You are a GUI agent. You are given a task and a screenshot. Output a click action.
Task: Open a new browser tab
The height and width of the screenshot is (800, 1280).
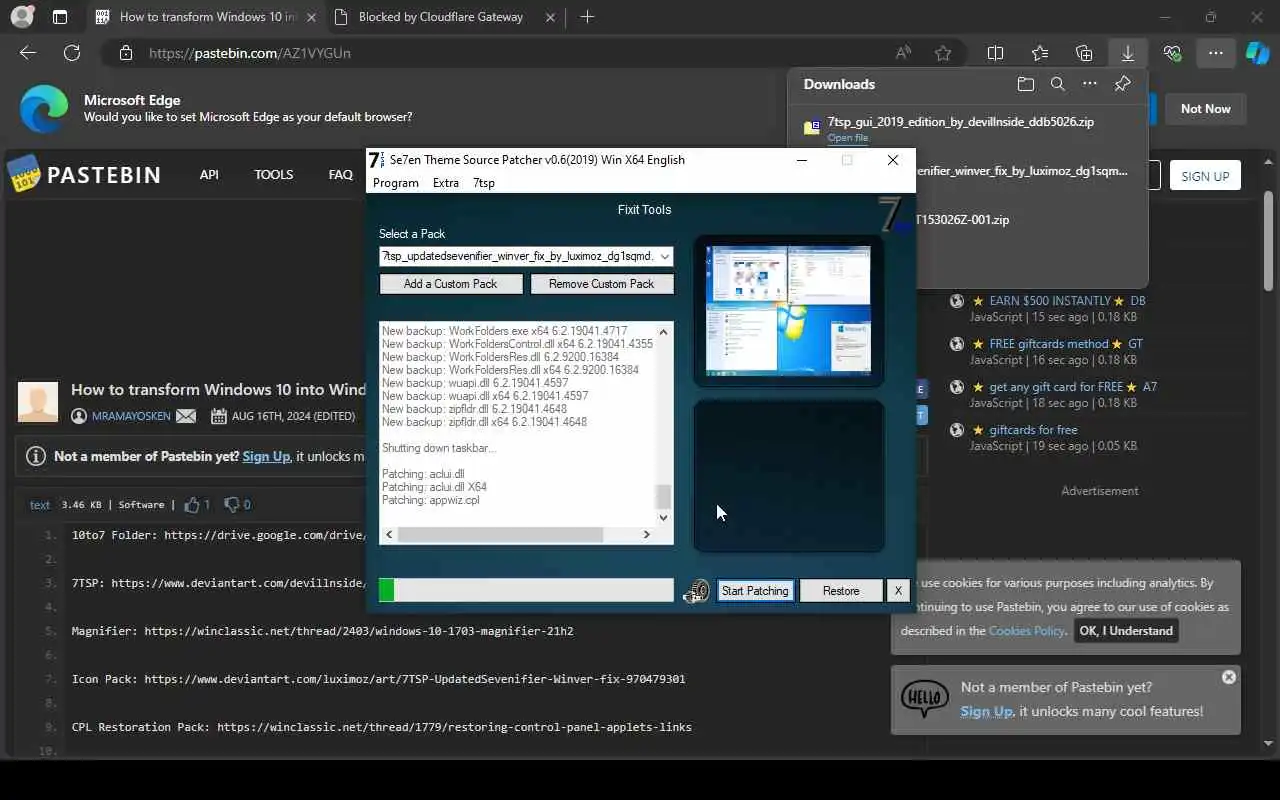587,17
